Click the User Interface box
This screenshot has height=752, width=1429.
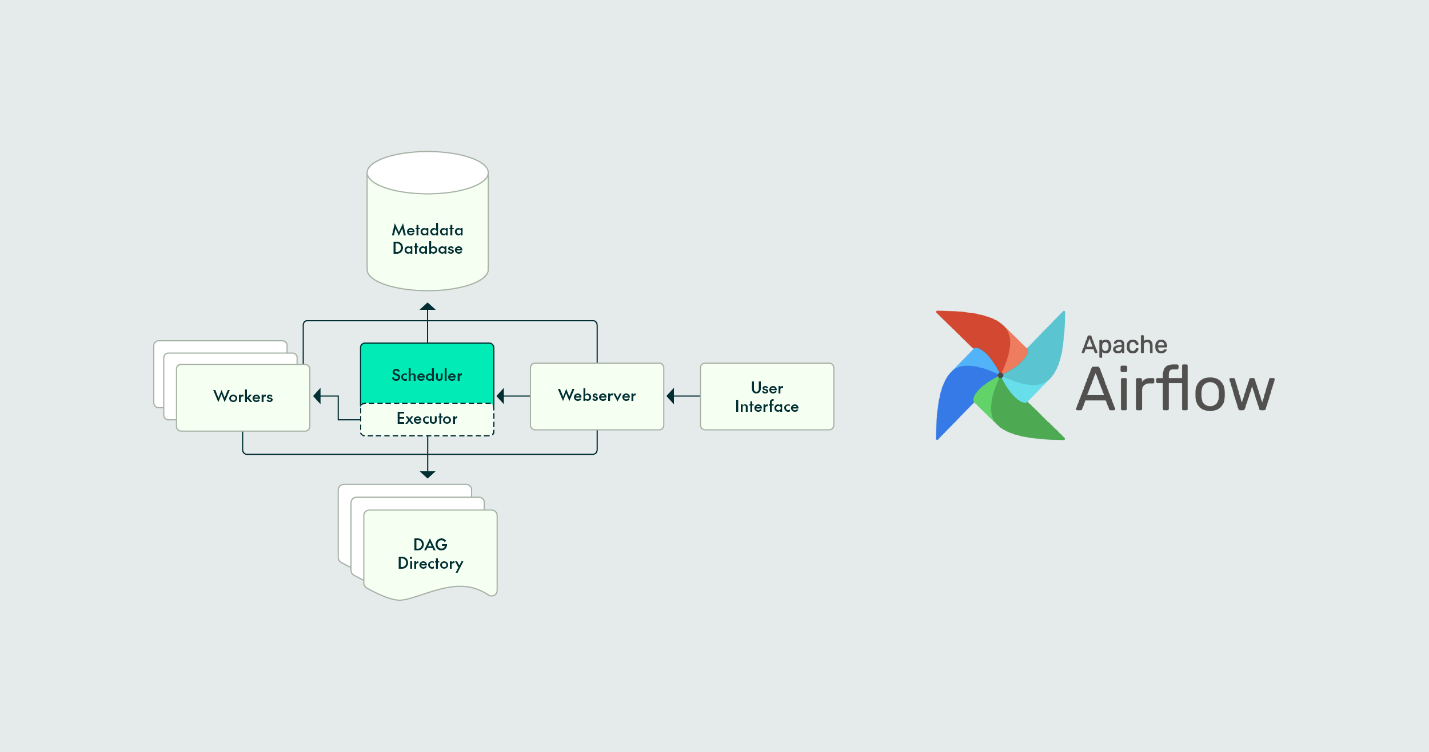click(767, 396)
